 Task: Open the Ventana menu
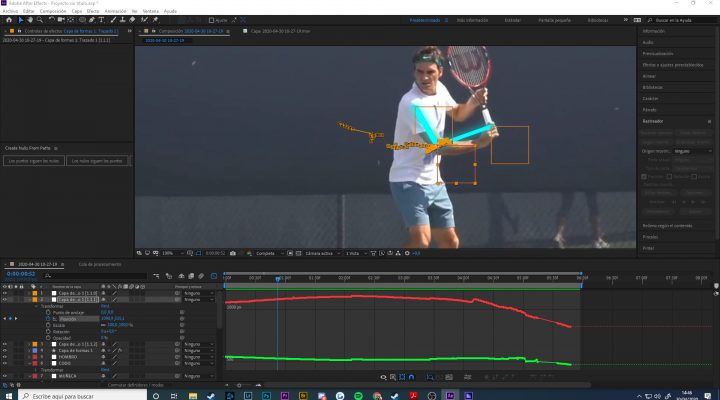[151, 11]
